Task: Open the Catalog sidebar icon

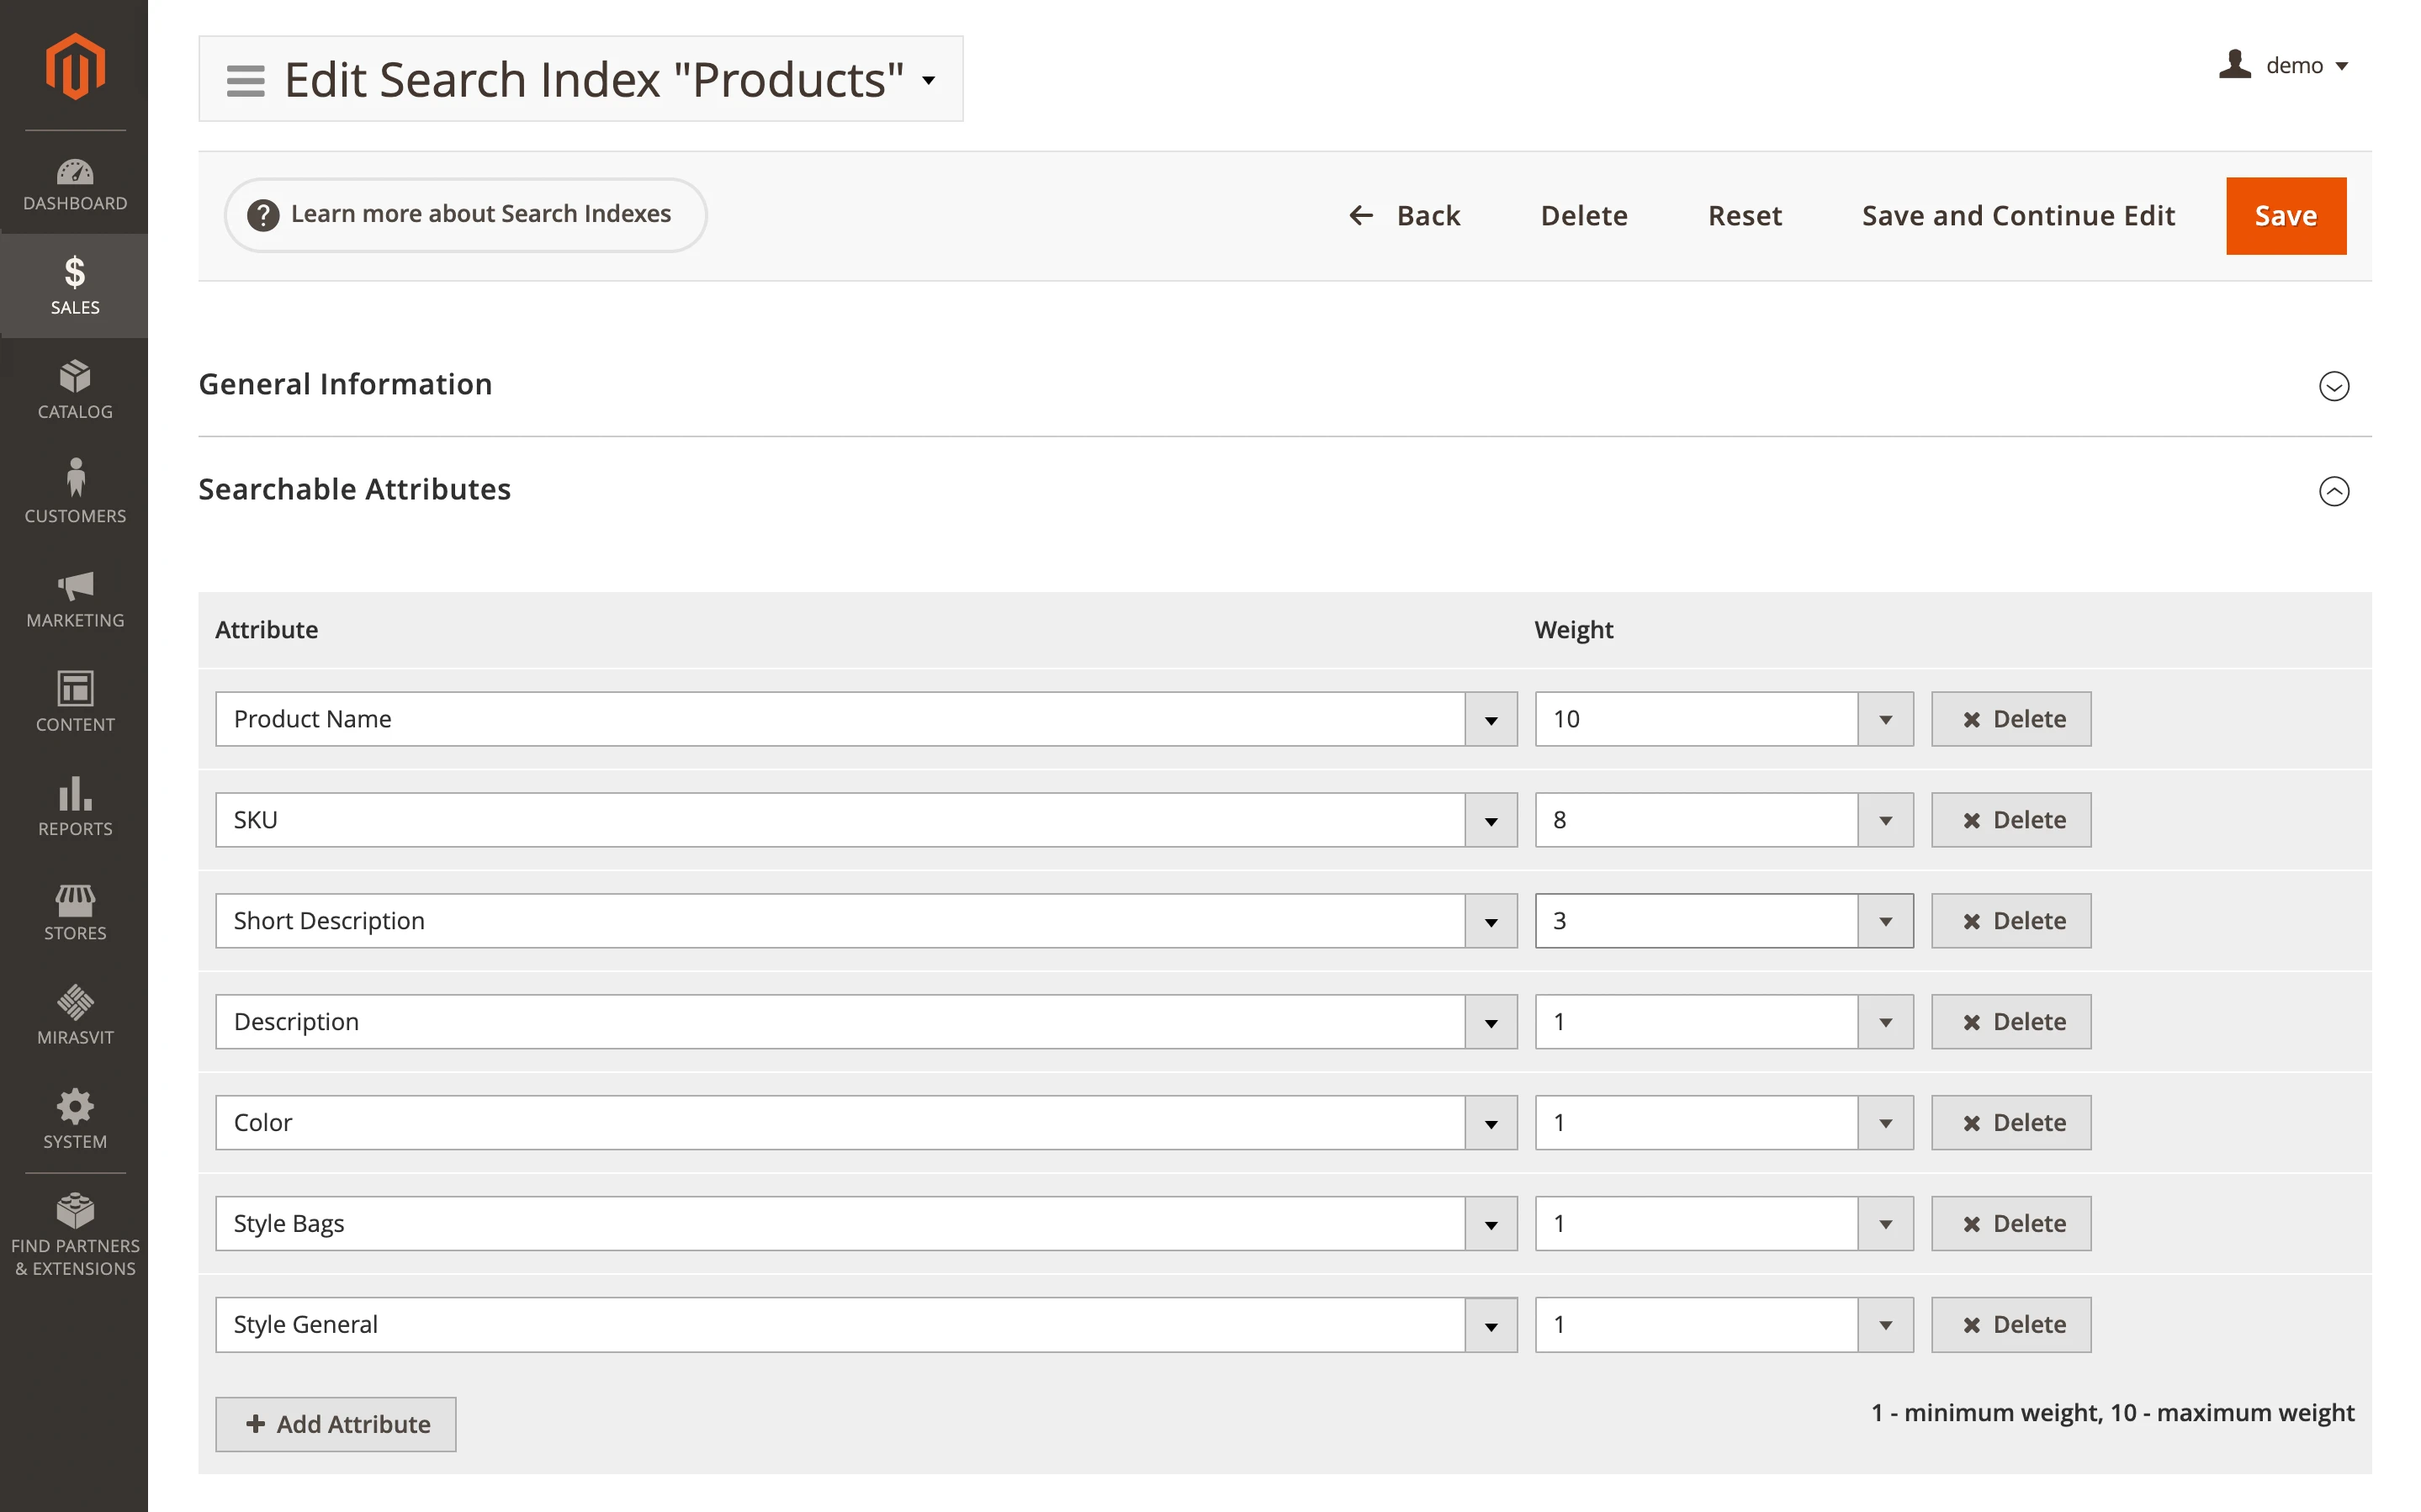Action: tap(75, 389)
